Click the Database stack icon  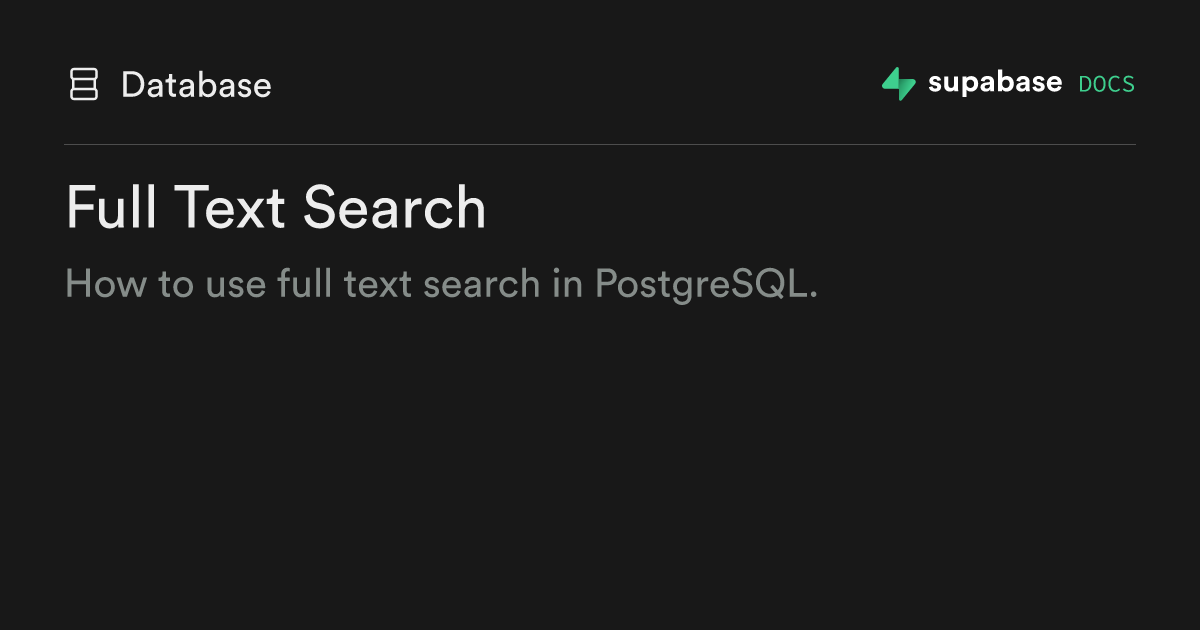pos(83,85)
